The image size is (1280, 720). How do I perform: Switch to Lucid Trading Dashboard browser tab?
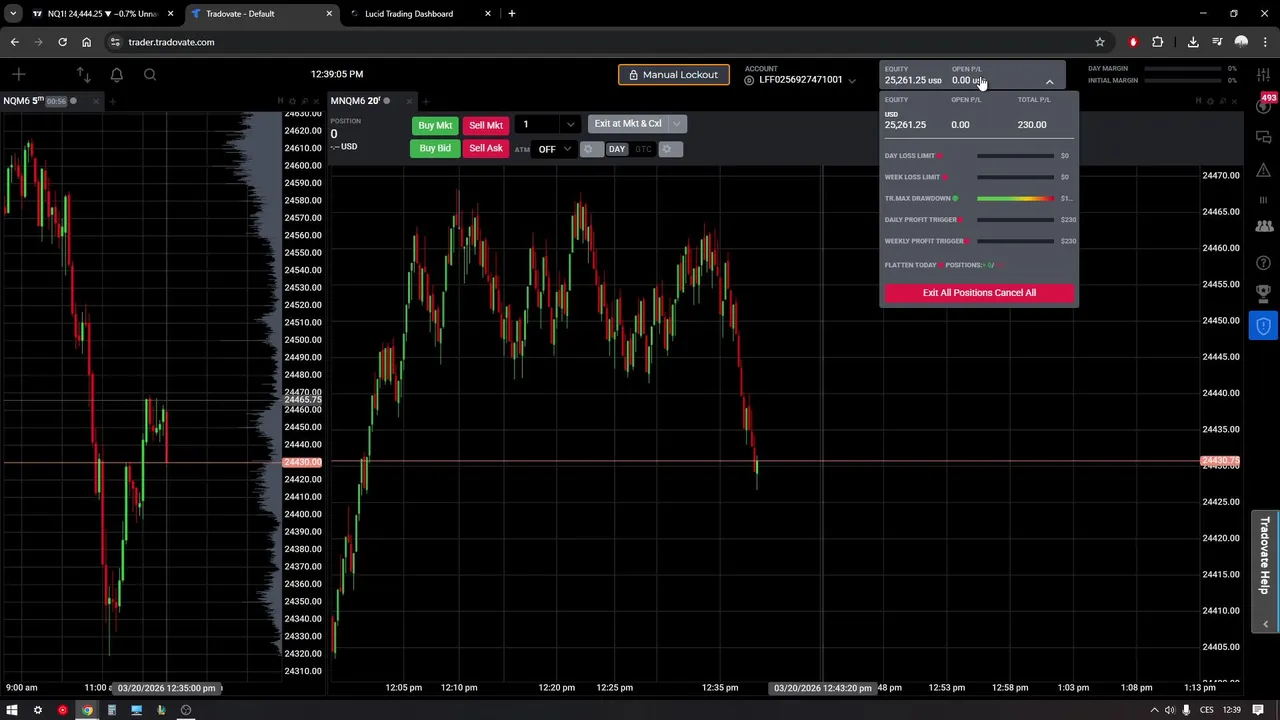pyautogui.click(x=418, y=13)
